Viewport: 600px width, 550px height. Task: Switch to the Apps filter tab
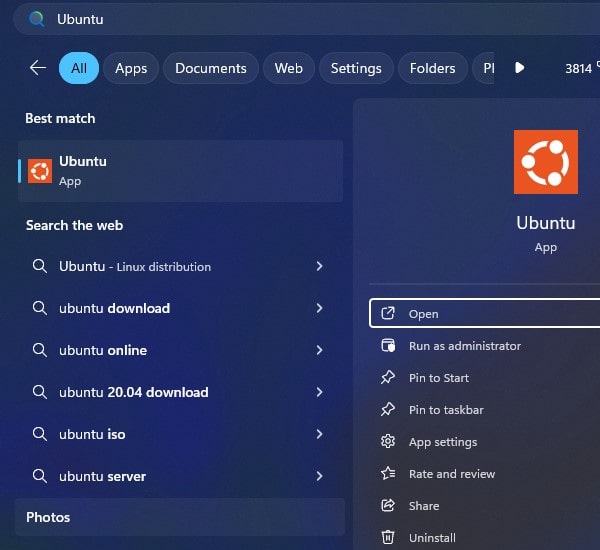131,68
